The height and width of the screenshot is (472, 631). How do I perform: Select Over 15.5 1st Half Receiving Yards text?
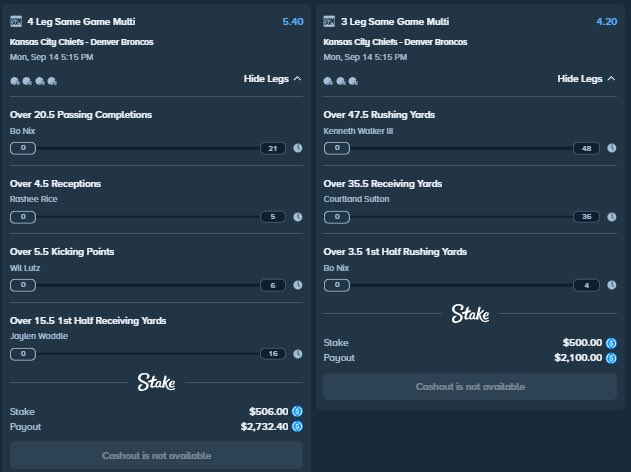click(88, 320)
